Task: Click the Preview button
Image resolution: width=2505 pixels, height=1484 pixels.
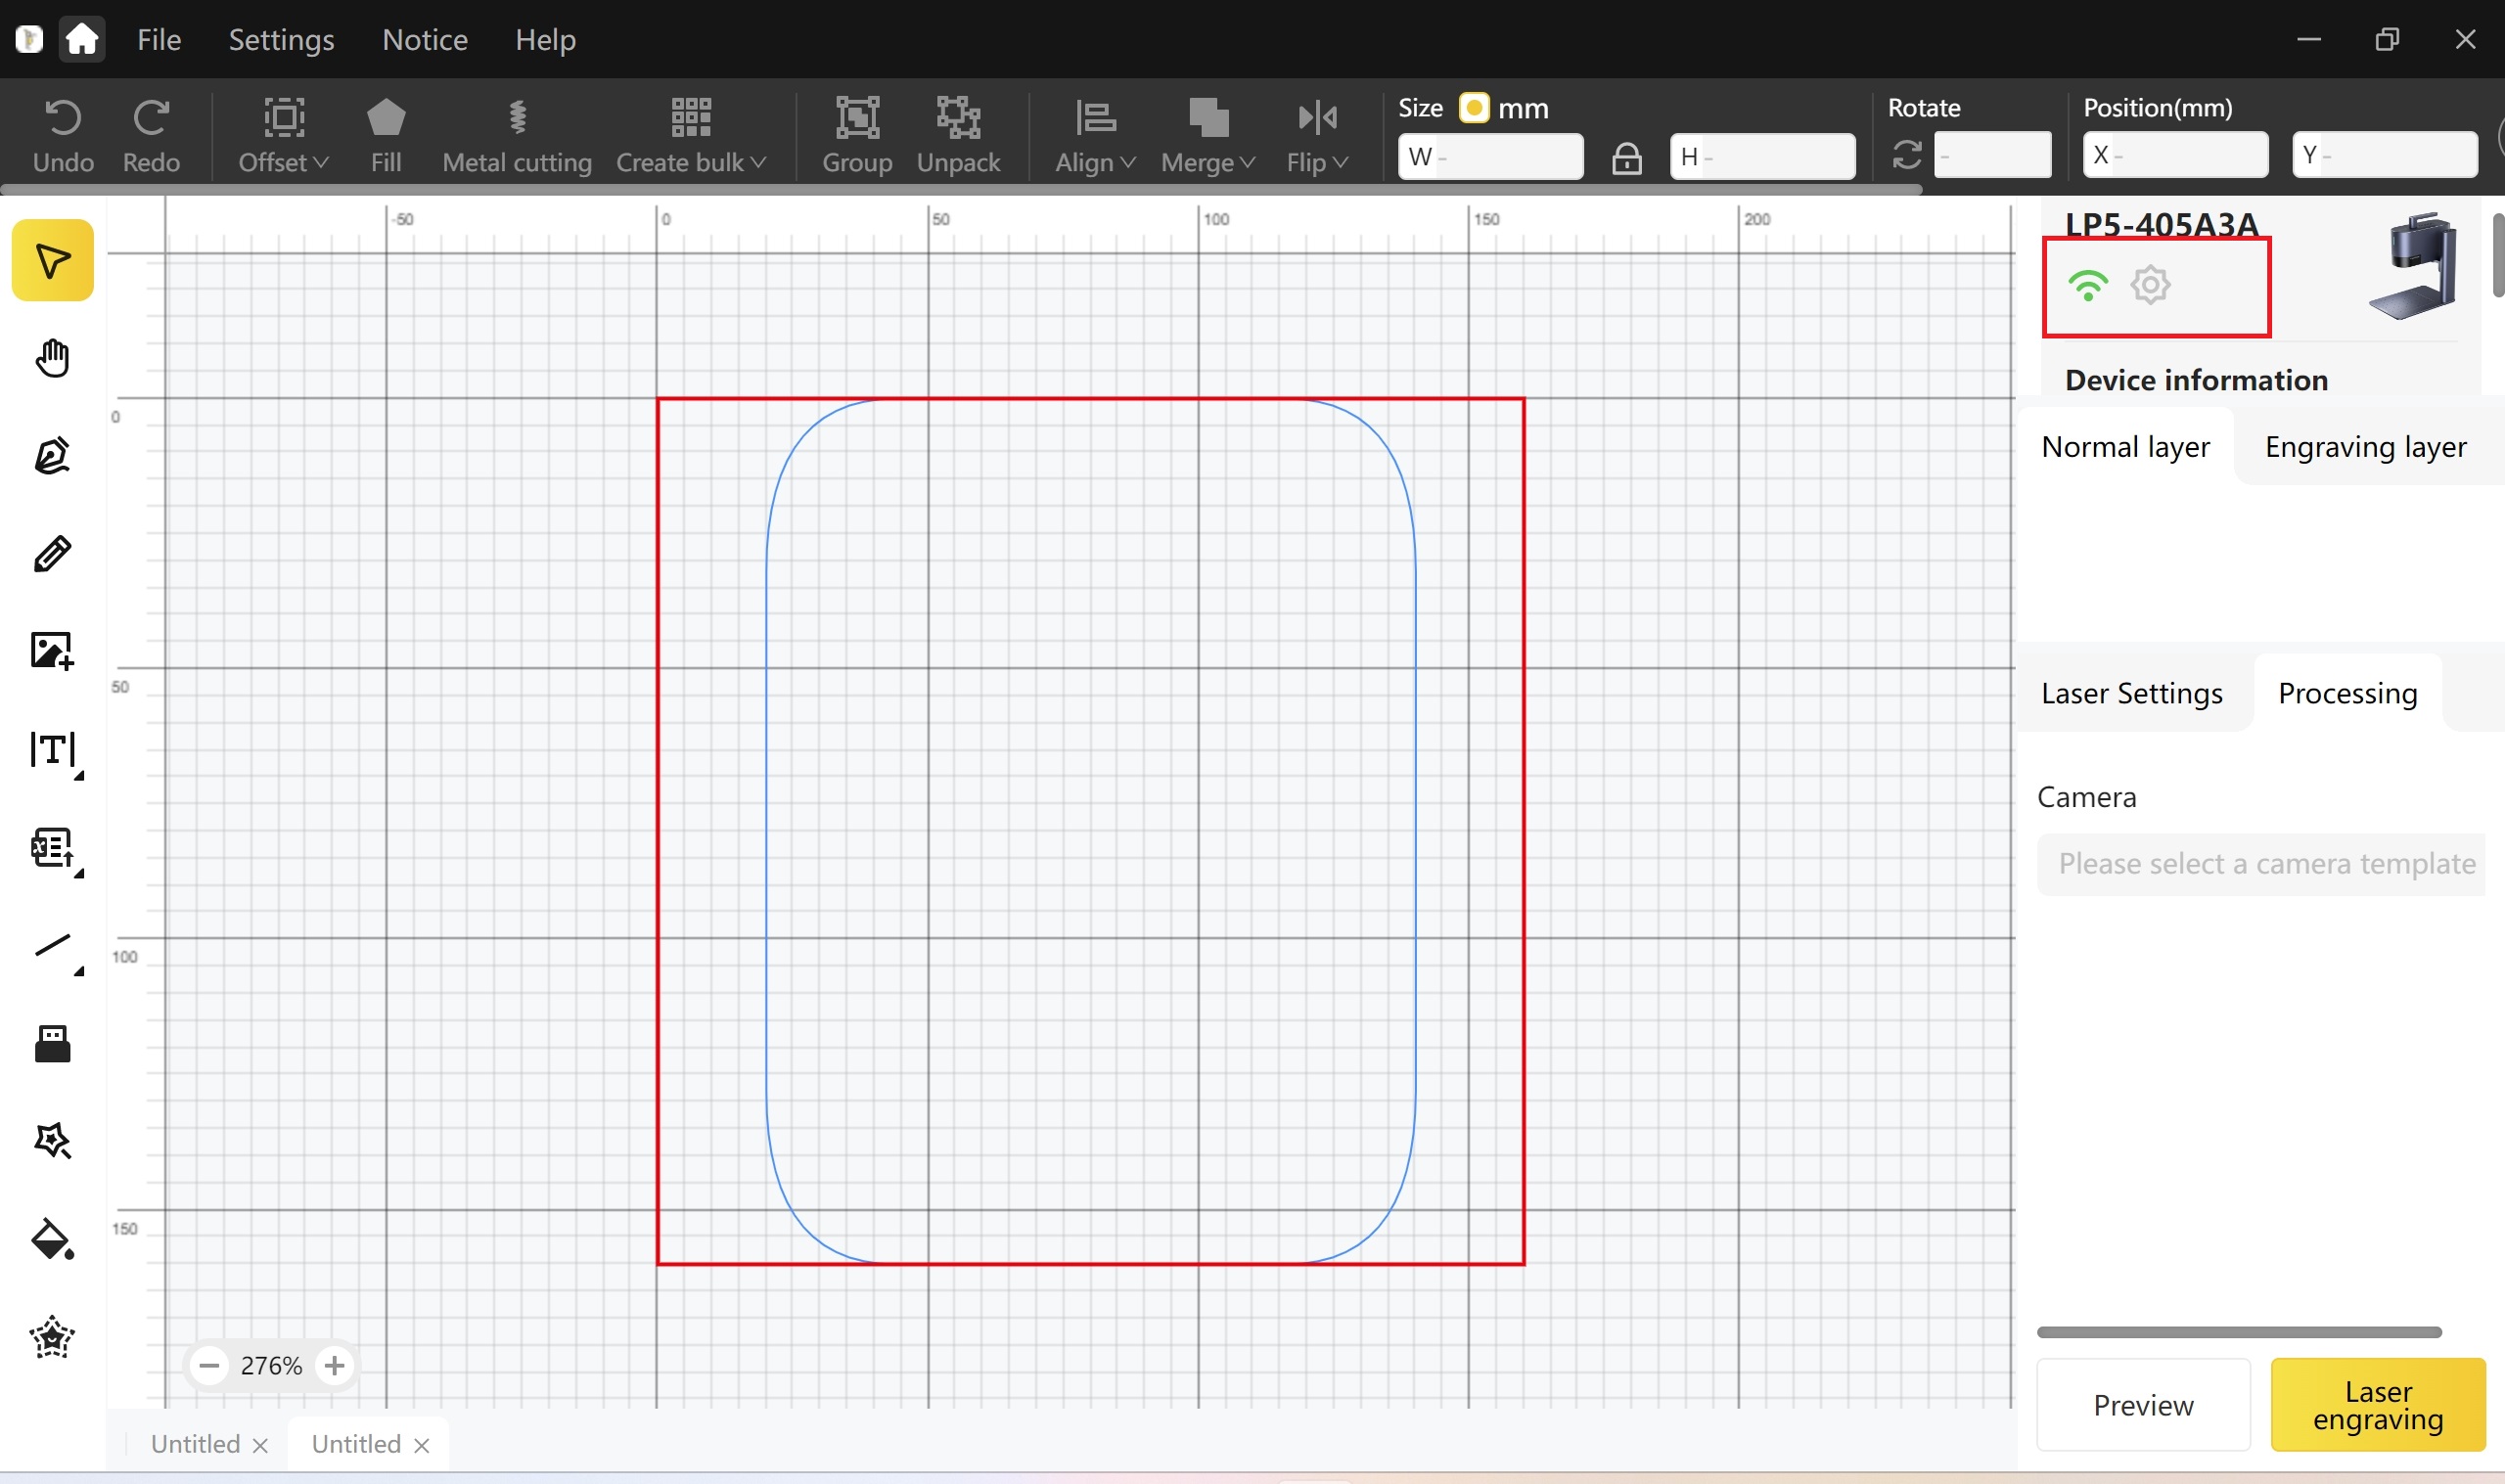Action: pos(2142,1405)
